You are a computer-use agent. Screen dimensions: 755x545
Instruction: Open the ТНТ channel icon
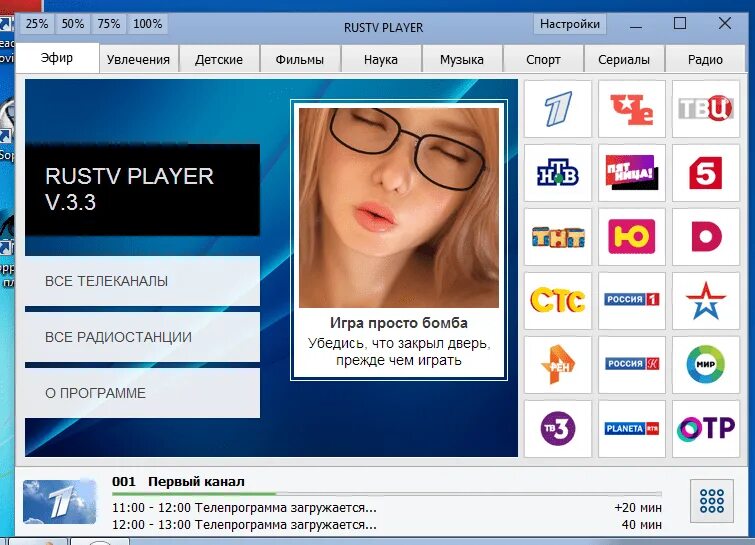tap(558, 237)
